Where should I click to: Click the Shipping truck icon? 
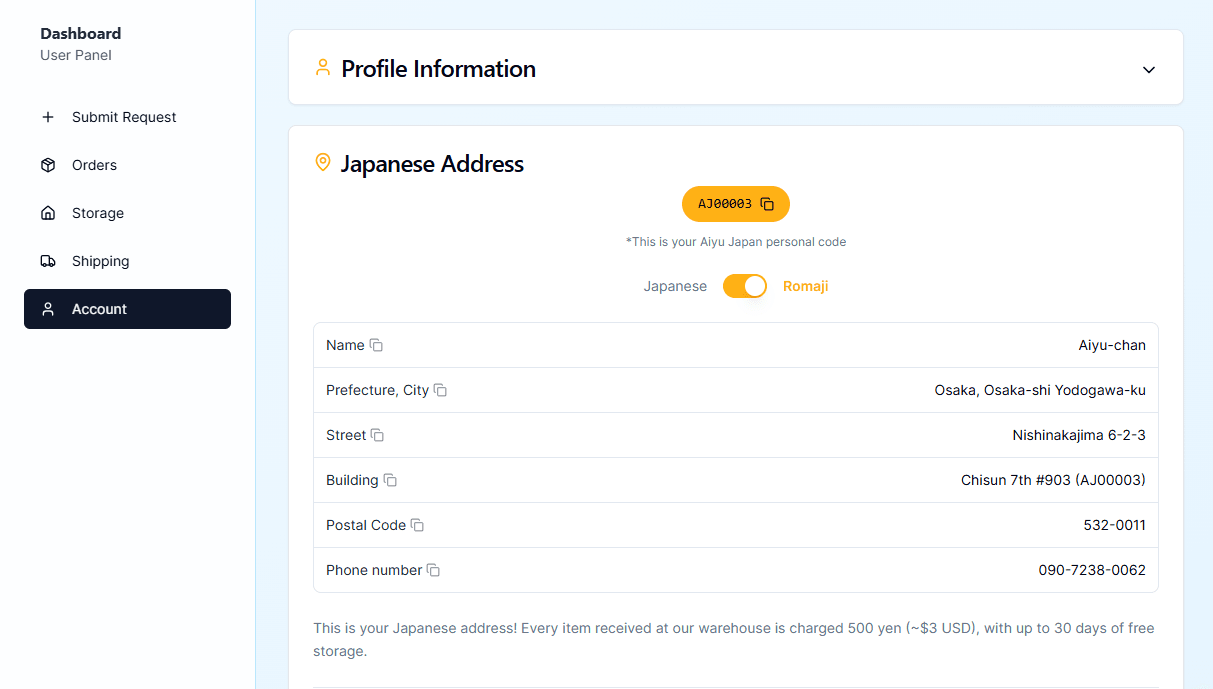pos(48,261)
